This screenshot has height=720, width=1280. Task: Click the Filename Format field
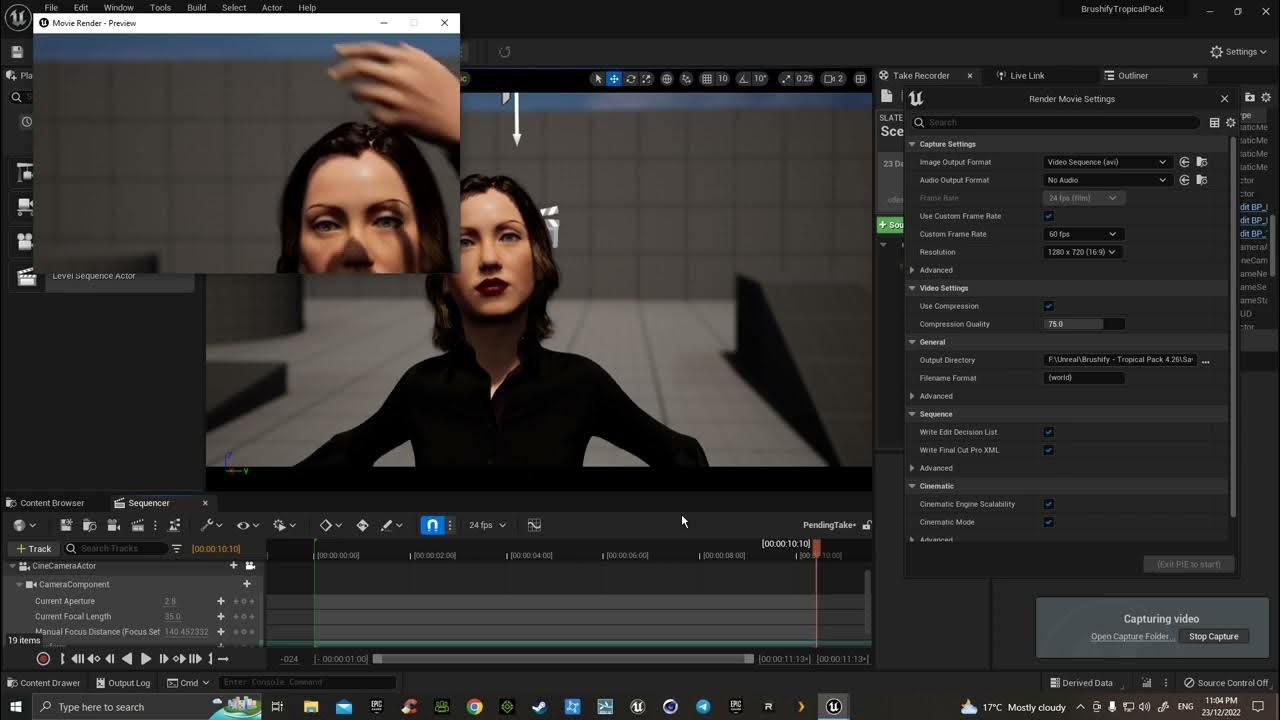(x=1084, y=378)
